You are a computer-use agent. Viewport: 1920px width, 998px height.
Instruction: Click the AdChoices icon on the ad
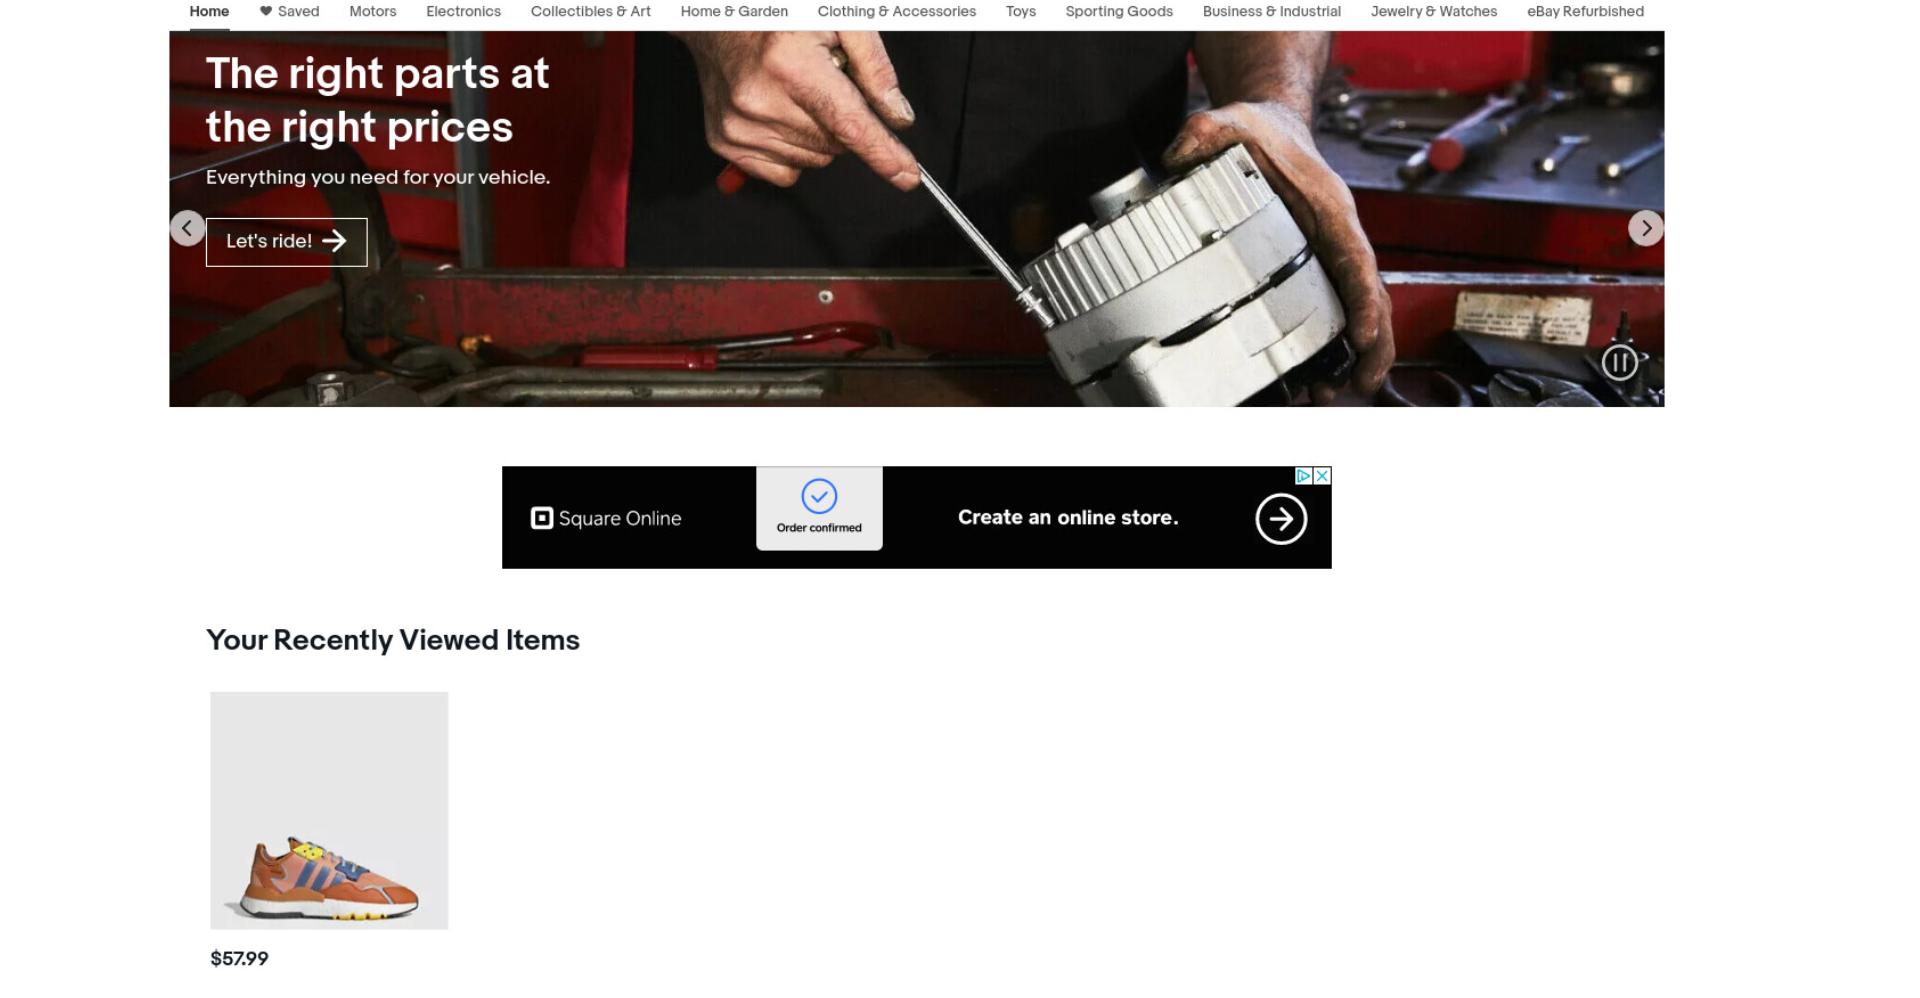click(x=1304, y=476)
